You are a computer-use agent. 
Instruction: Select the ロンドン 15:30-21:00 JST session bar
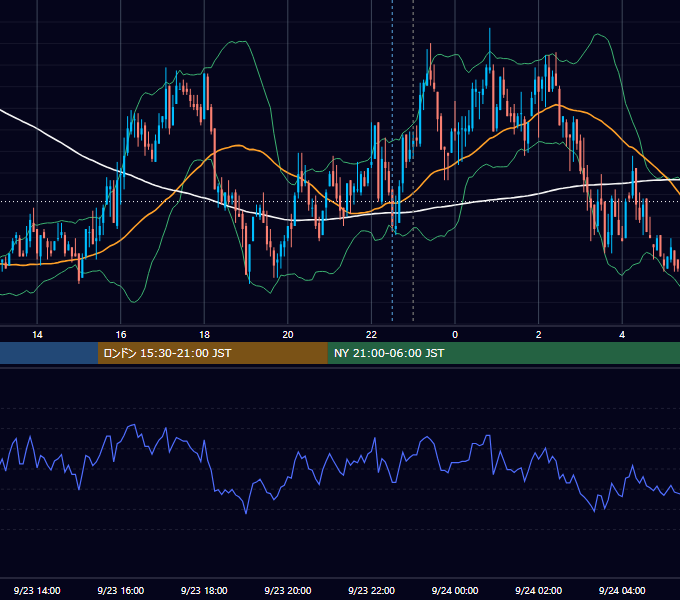[212, 353]
